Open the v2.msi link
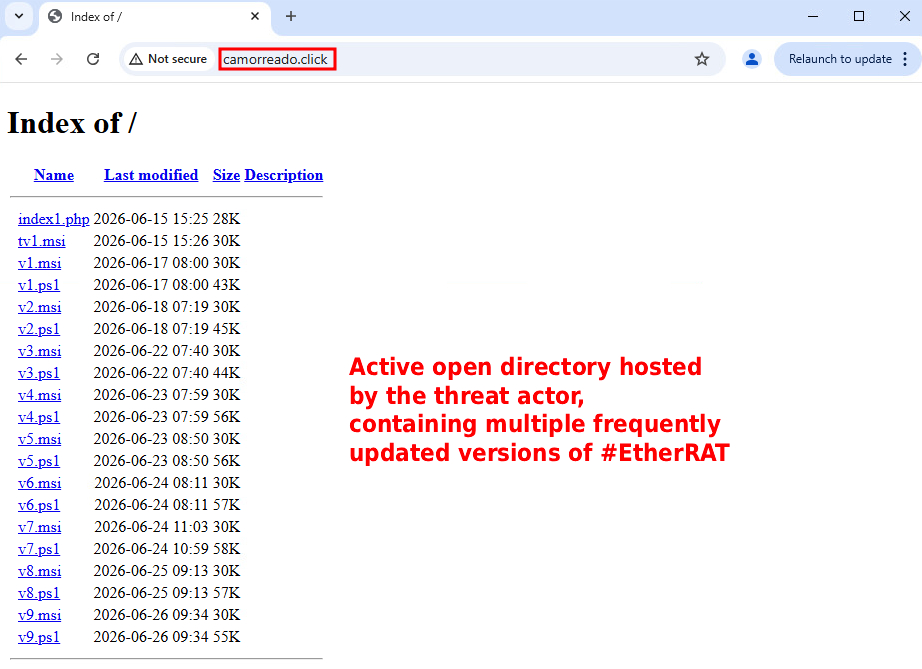Image resolution: width=922 pixels, height=669 pixels. pos(39,307)
